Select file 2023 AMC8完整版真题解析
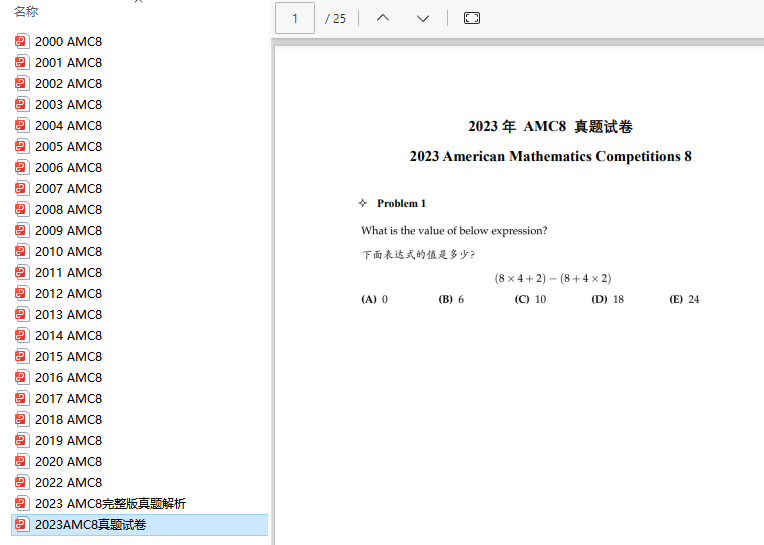Screen dimensions: 764x545 (110, 503)
